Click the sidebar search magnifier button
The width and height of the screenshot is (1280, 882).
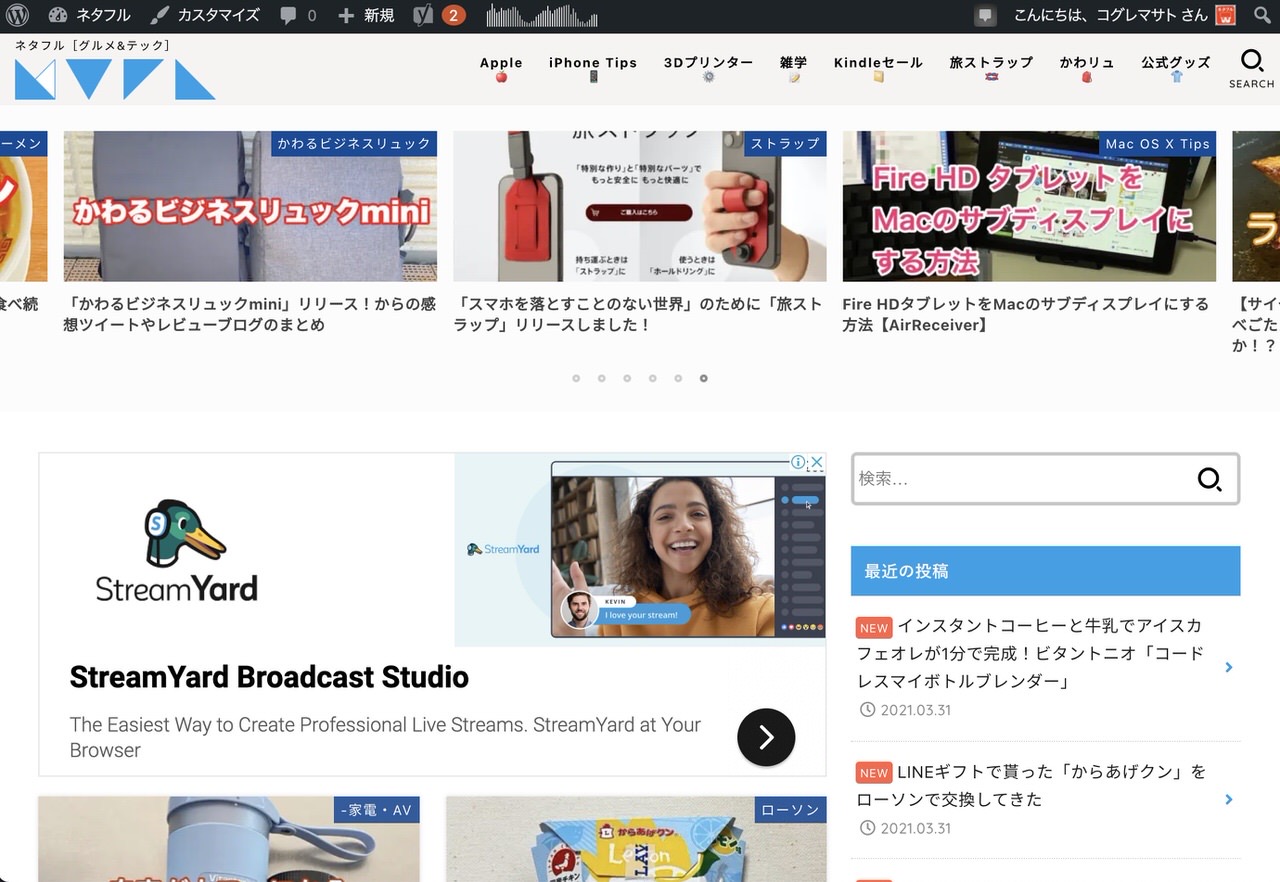click(1210, 479)
